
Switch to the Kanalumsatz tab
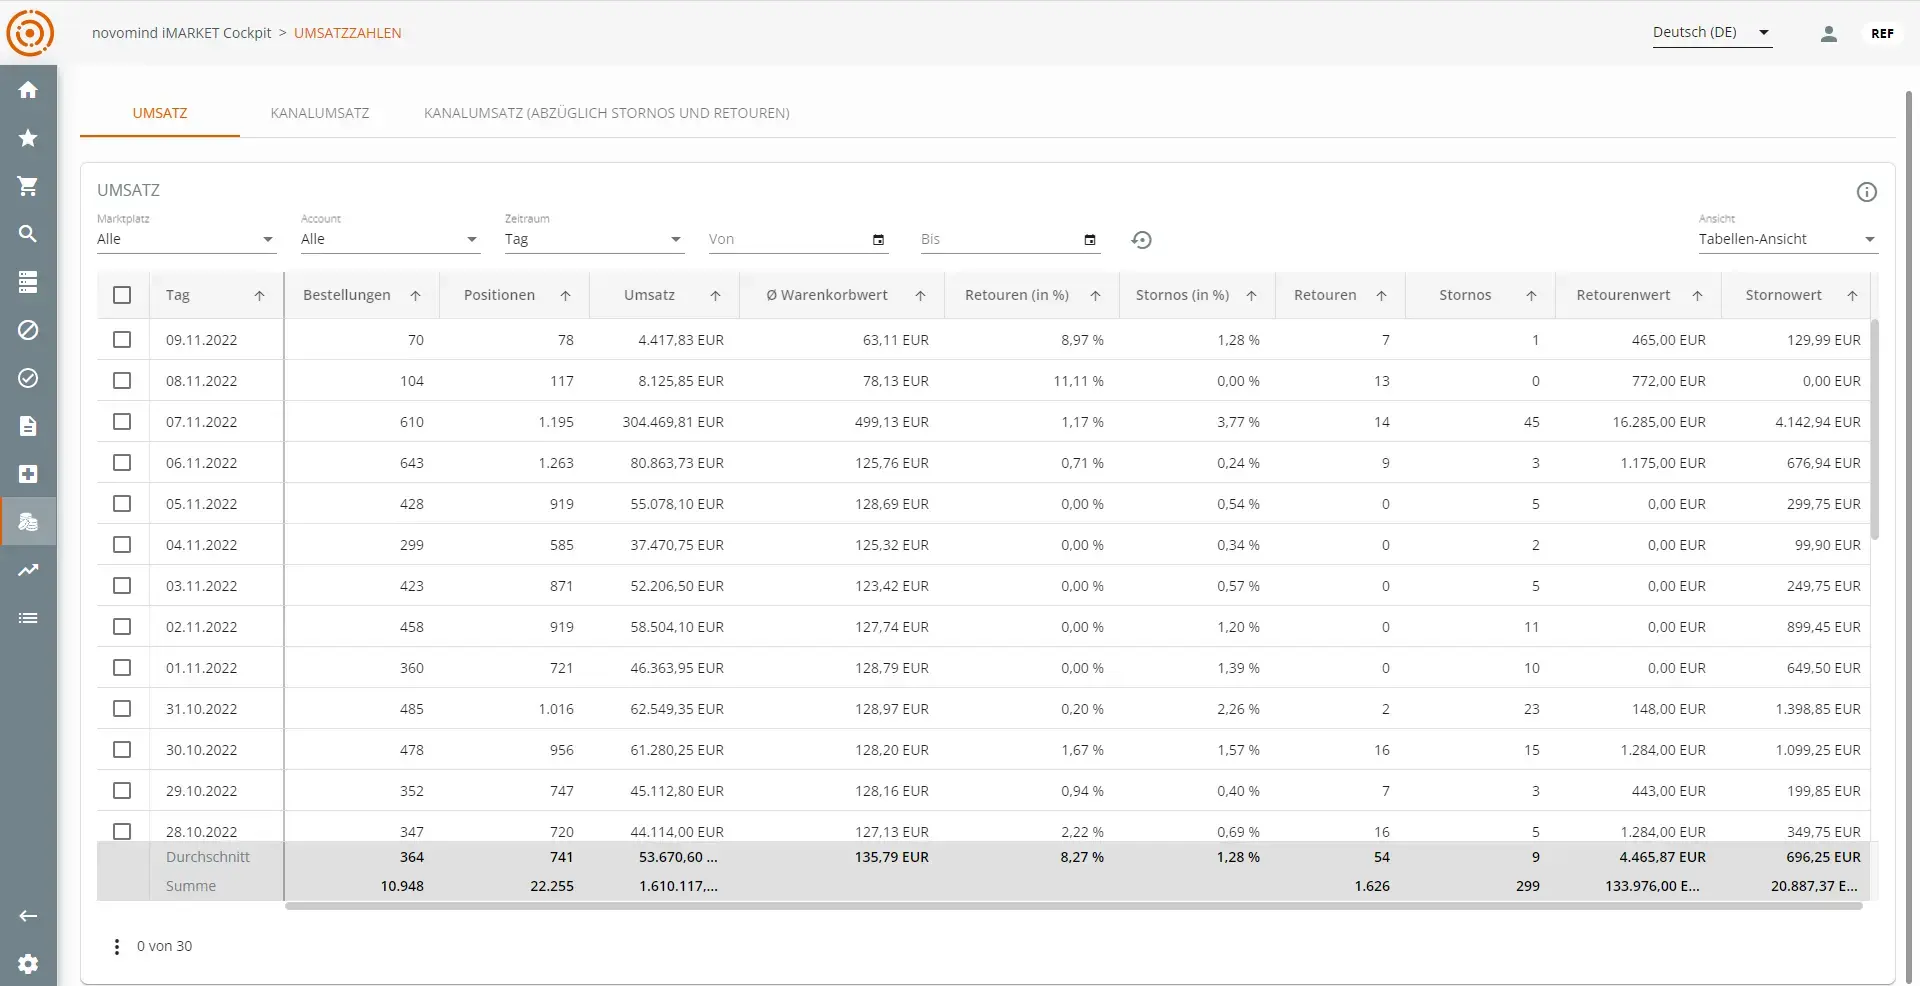319,113
